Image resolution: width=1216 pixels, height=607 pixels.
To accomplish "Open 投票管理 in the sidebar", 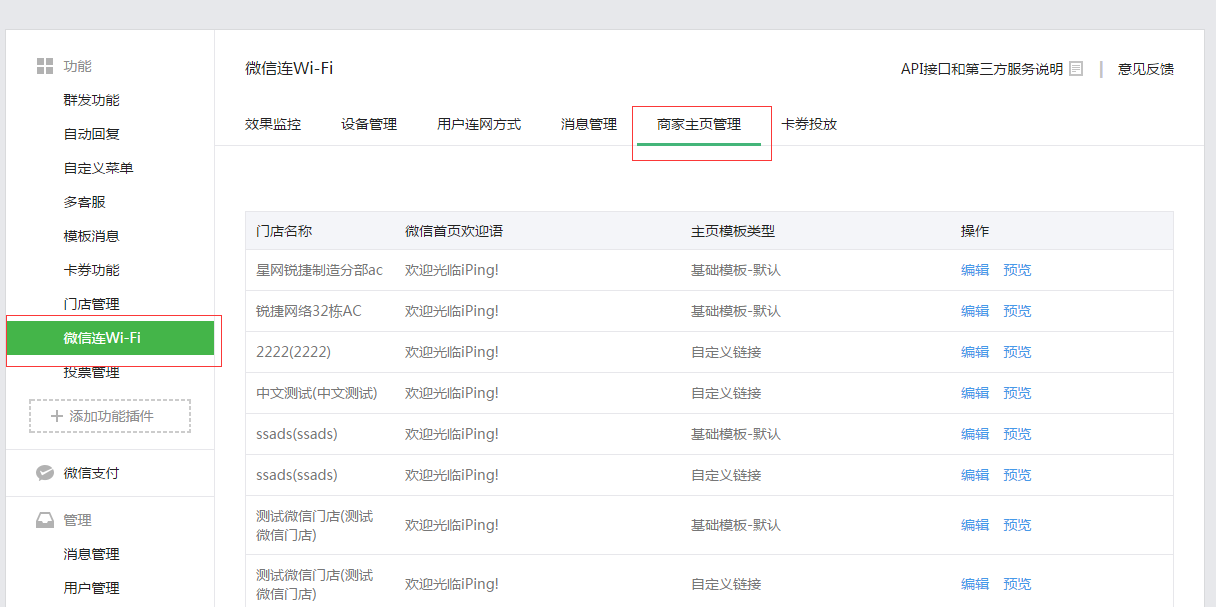I will [x=92, y=372].
